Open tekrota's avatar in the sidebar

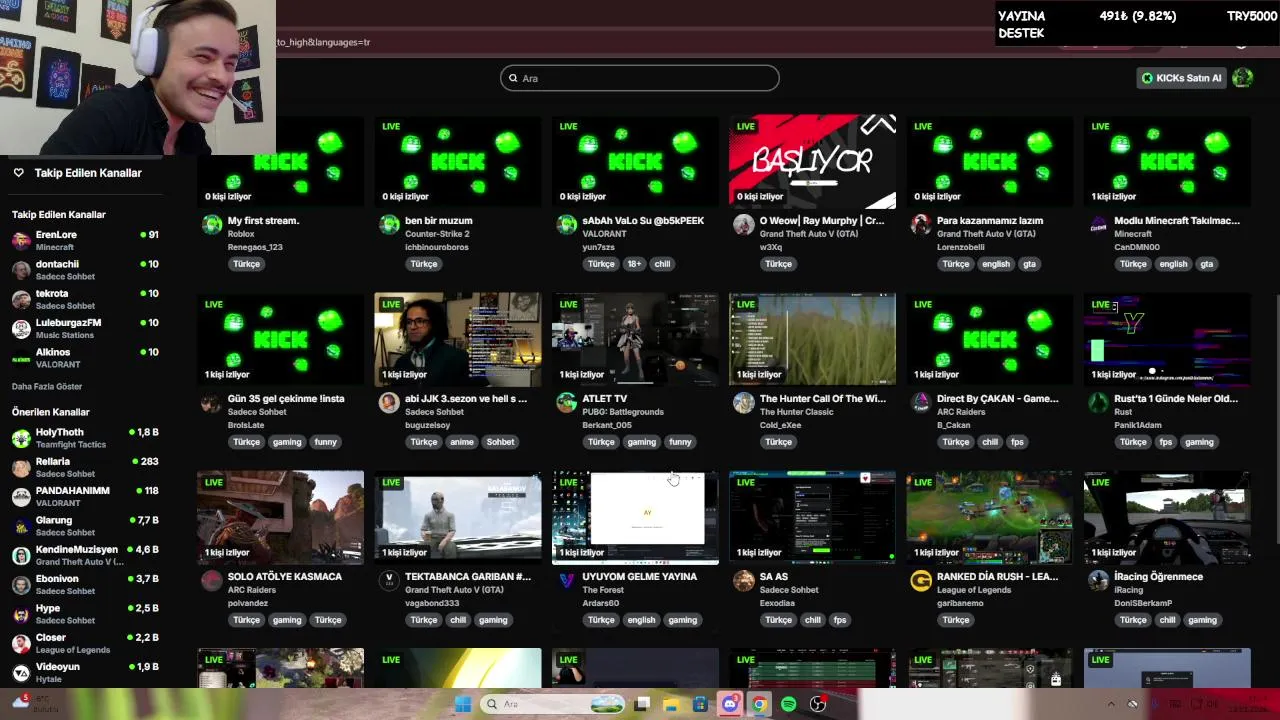coord(21,299)
